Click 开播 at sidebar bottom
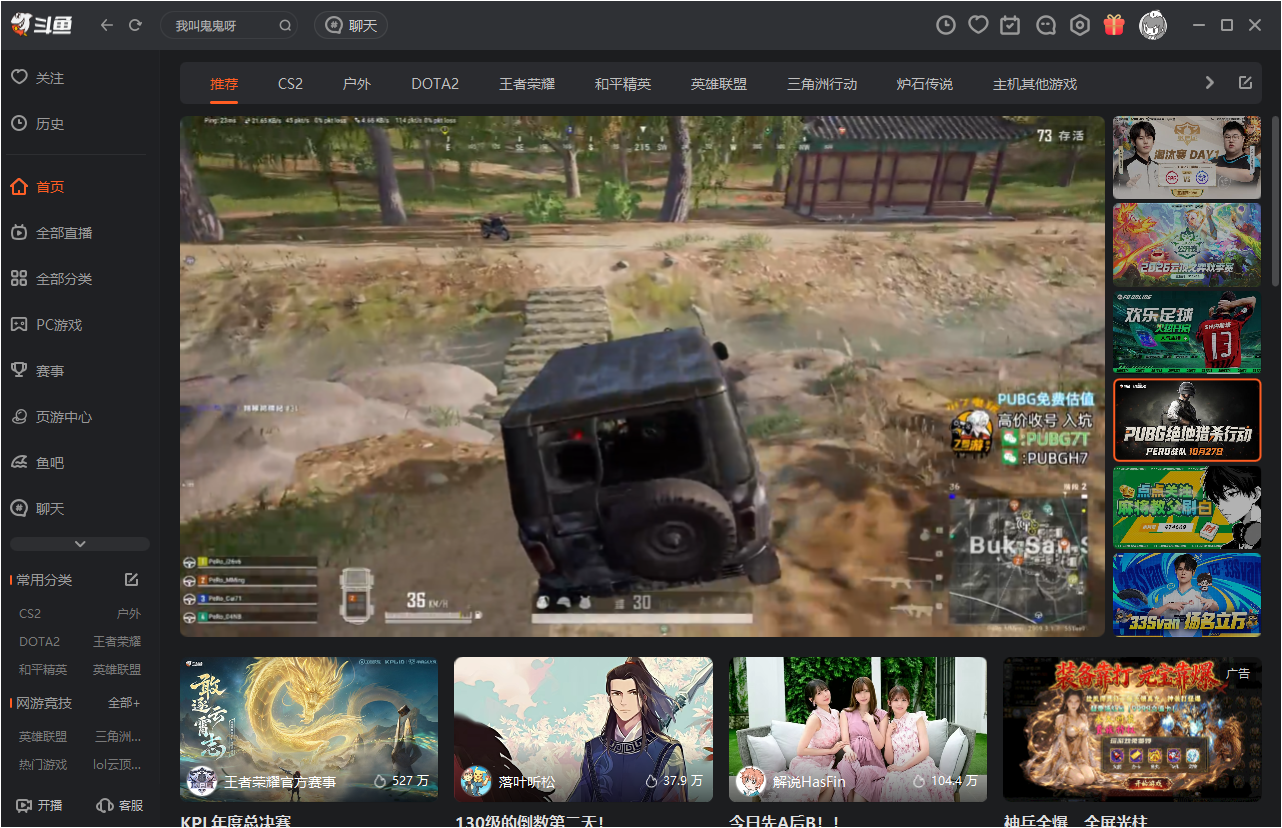The width and height of the screenshot is (1282, 828). tap(40, 805)
